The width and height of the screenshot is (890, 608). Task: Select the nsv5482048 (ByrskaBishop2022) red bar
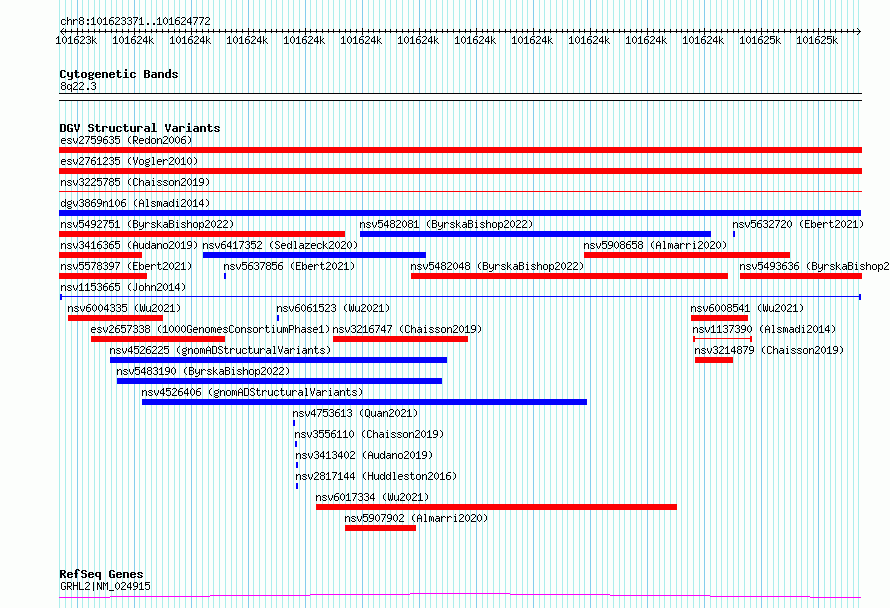tap(569, 276)
